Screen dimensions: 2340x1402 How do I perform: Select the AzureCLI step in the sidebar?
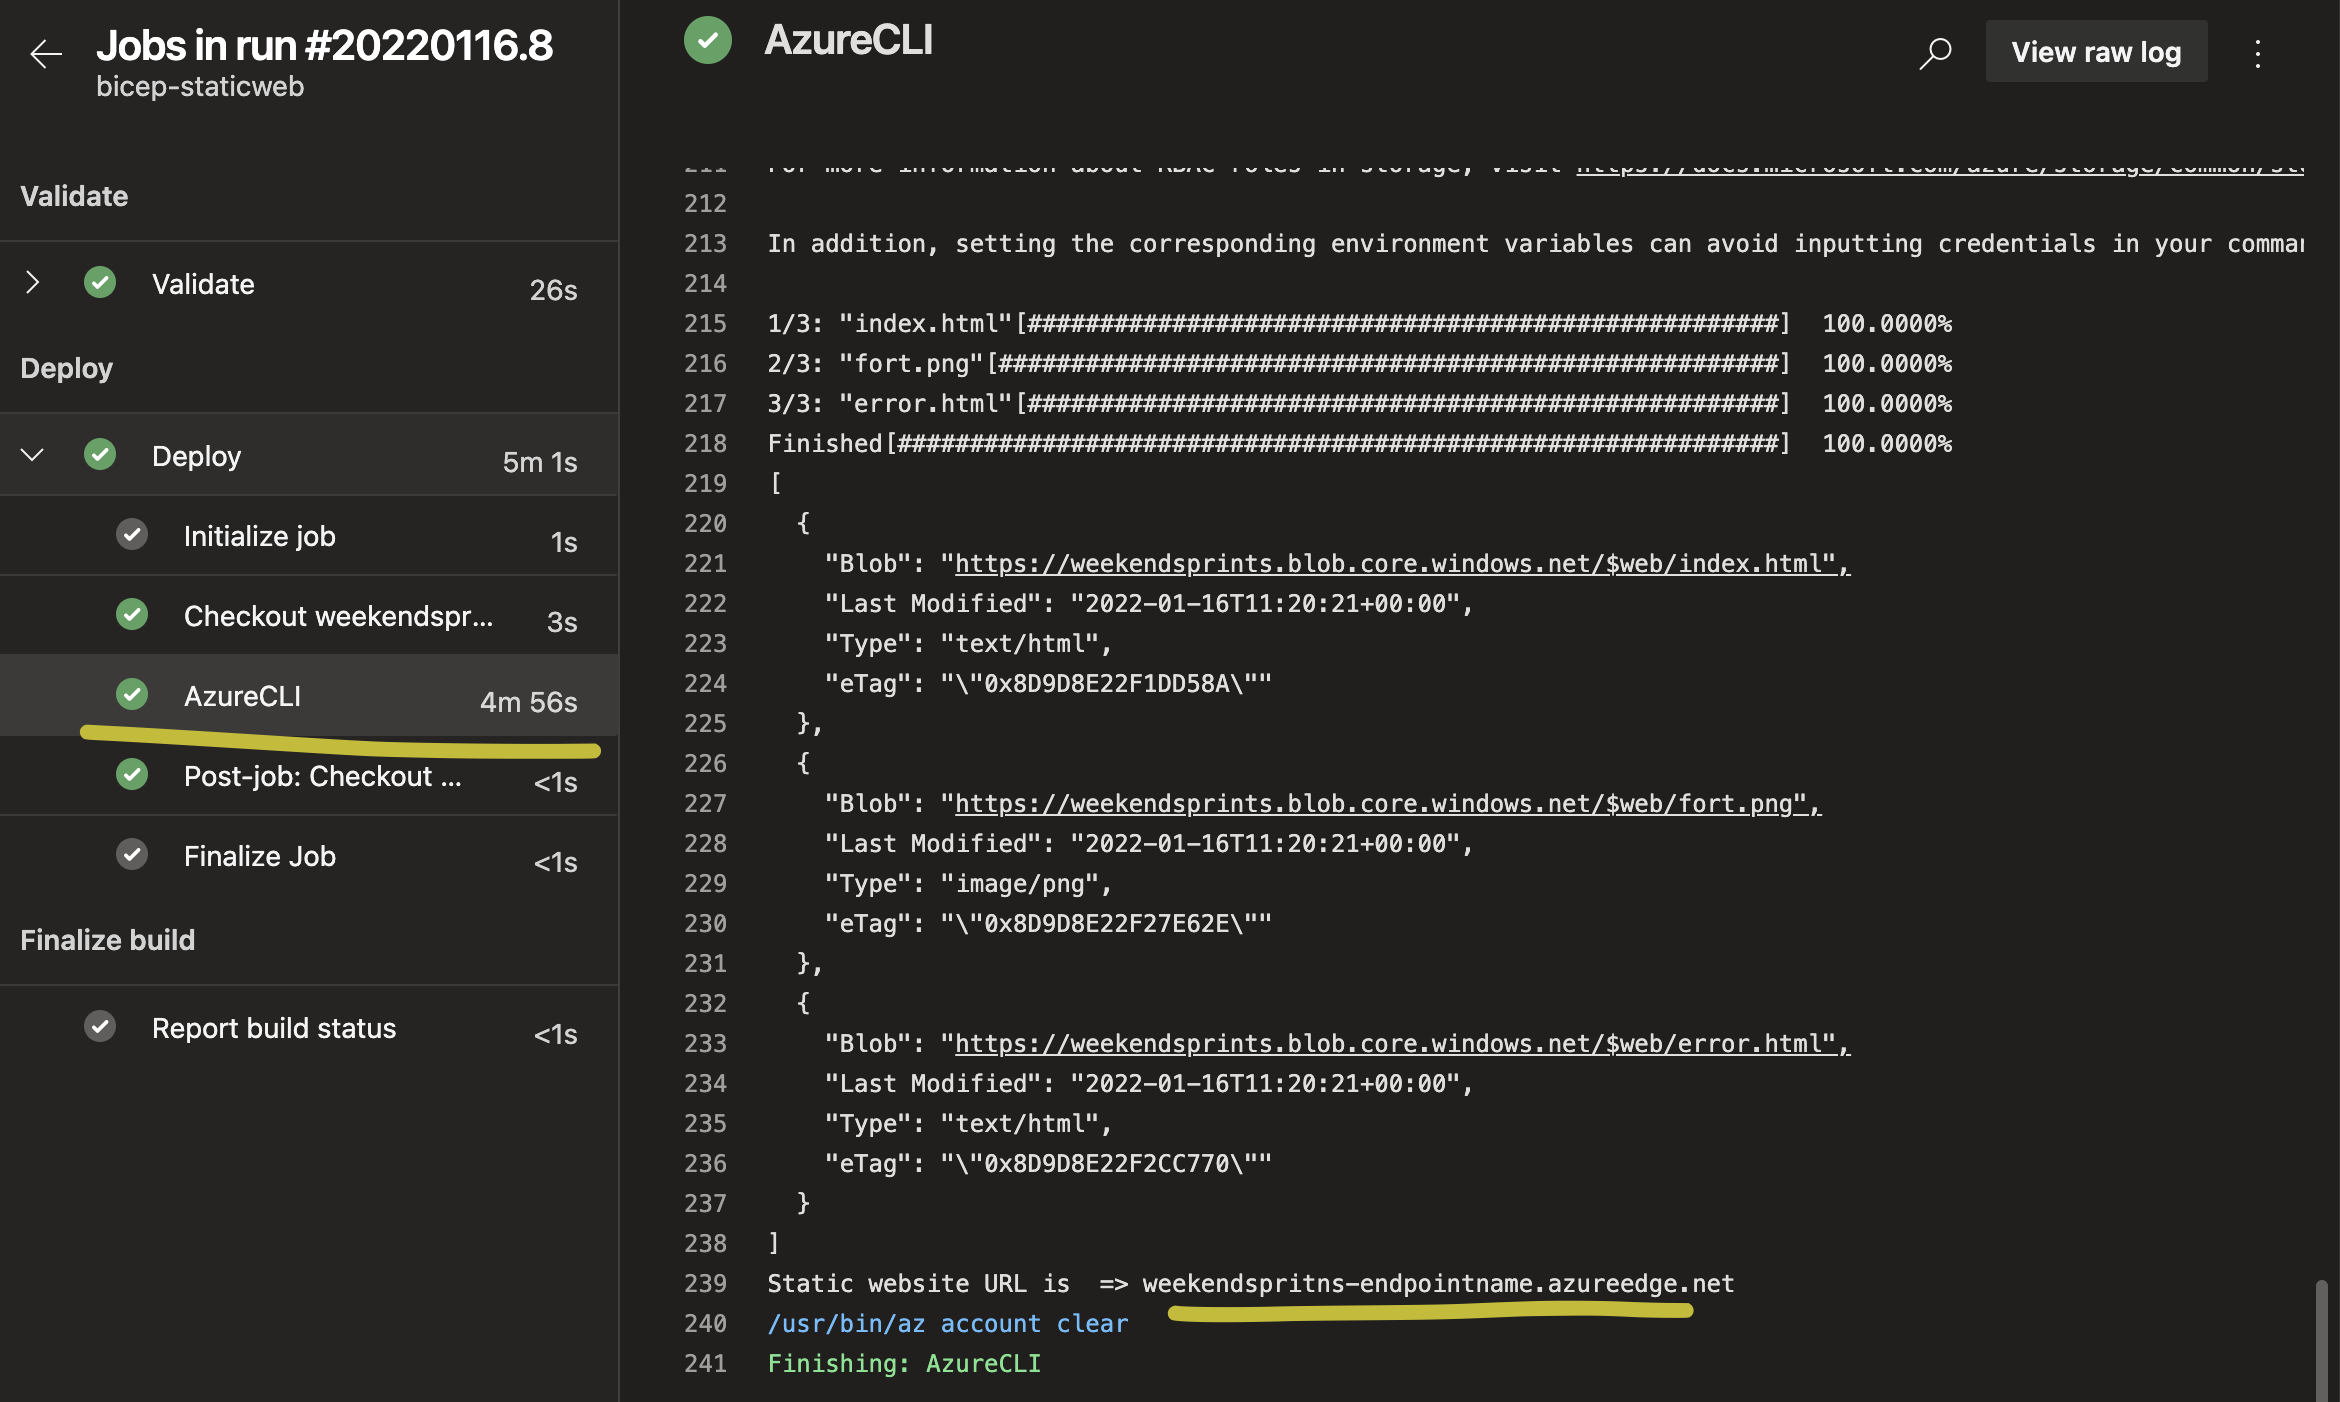242,696
